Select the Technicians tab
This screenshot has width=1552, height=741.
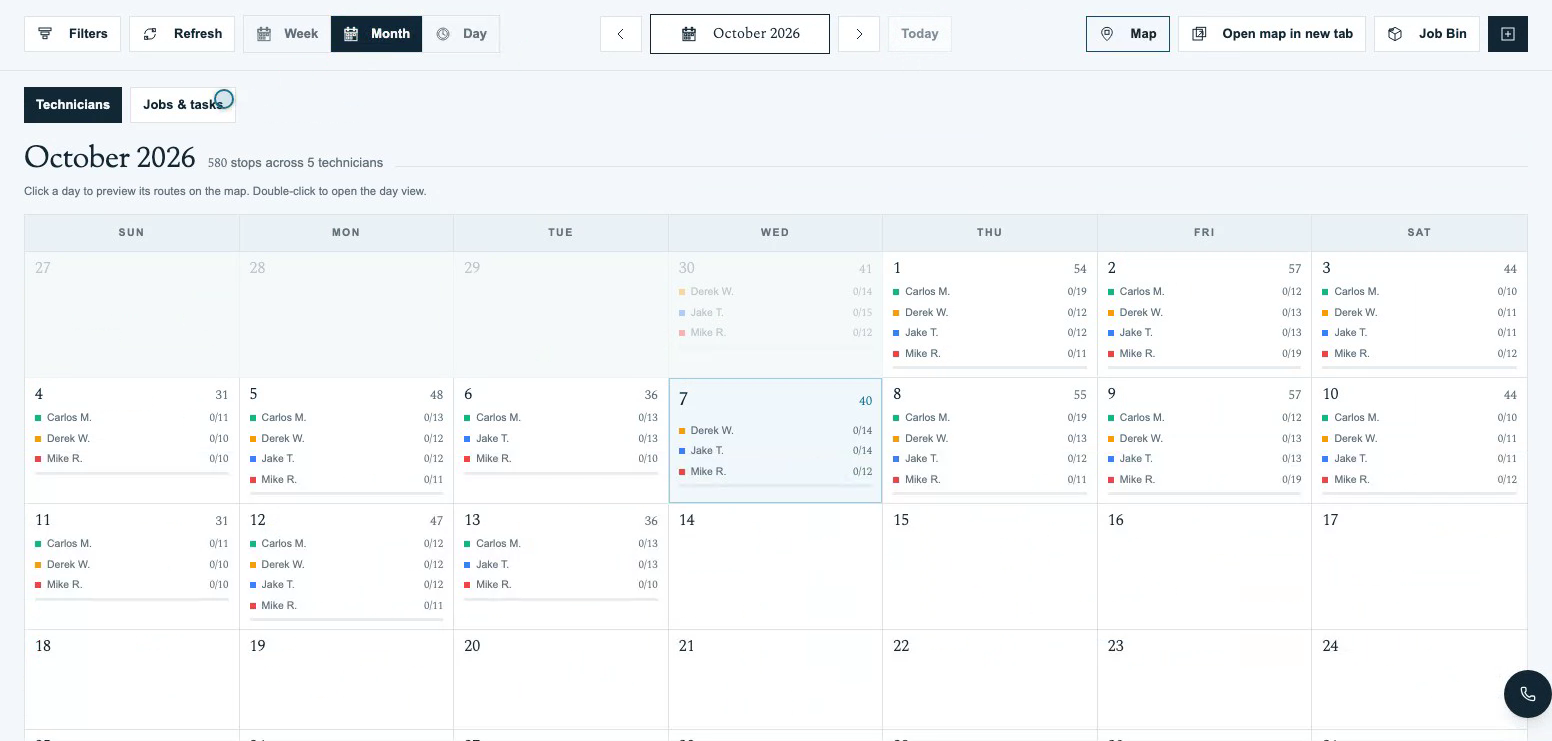[x=73, y=105]
